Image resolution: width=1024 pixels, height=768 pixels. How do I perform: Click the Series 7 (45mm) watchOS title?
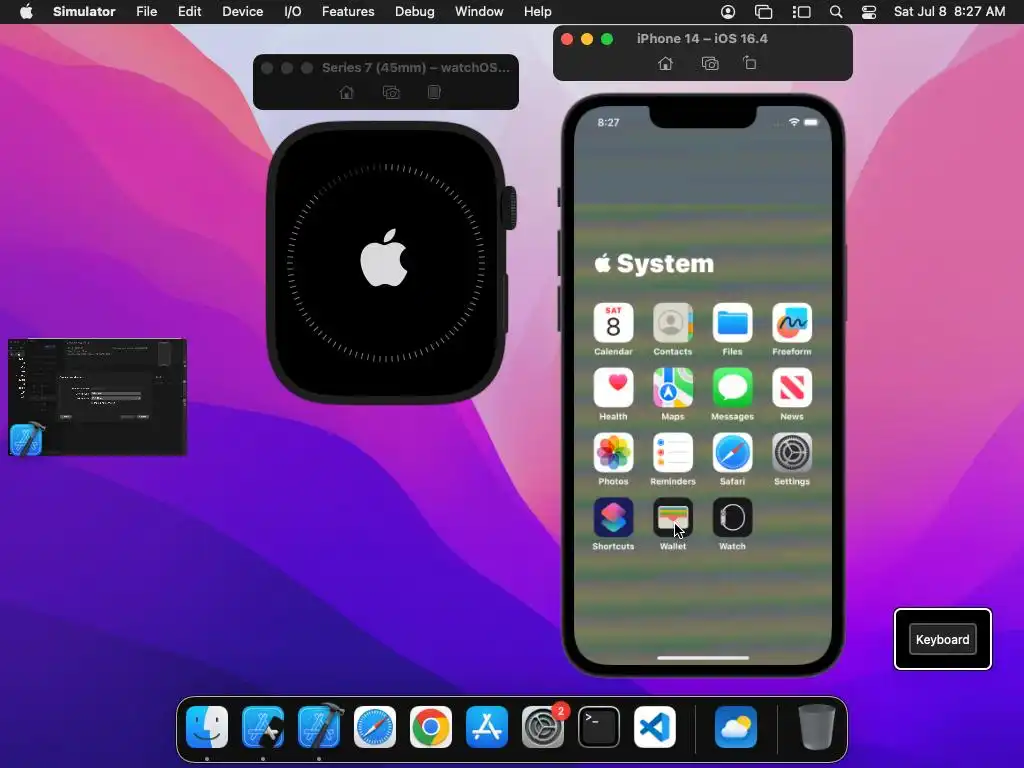pyautogui.click(x=415, y=67)
